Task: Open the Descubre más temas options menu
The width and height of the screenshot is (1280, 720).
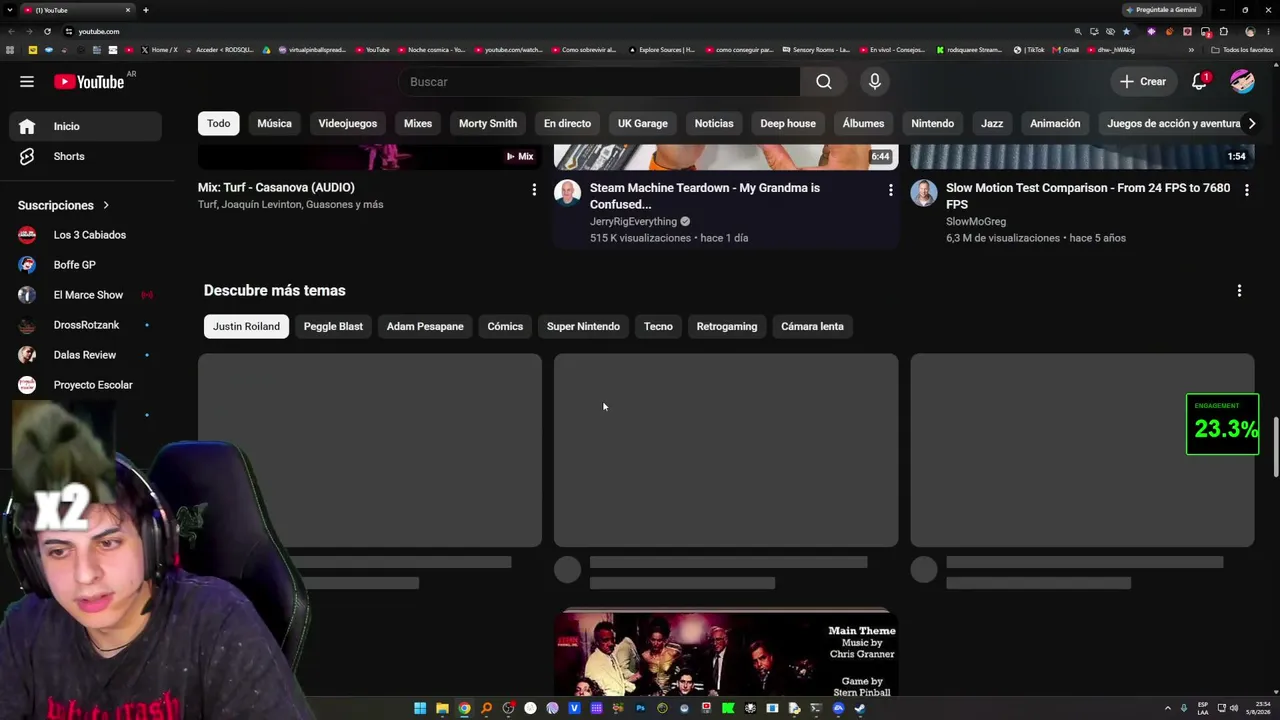Action: click(x=1239, y=291)
